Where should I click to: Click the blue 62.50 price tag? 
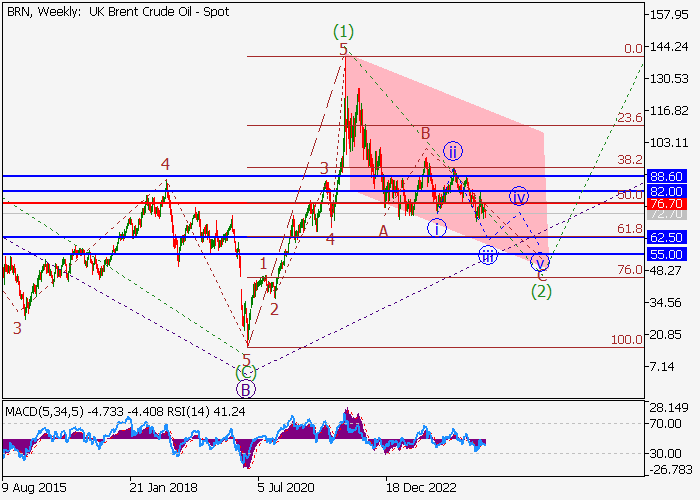(666, 237)
